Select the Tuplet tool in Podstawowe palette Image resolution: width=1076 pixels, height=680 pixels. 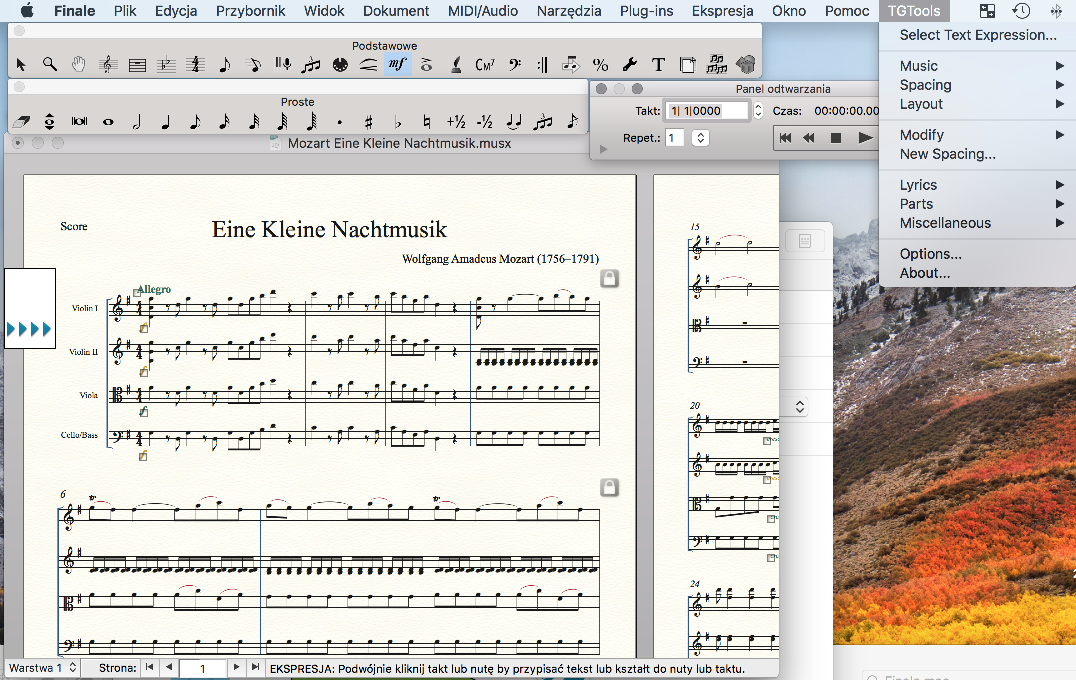tap(311, 65)
